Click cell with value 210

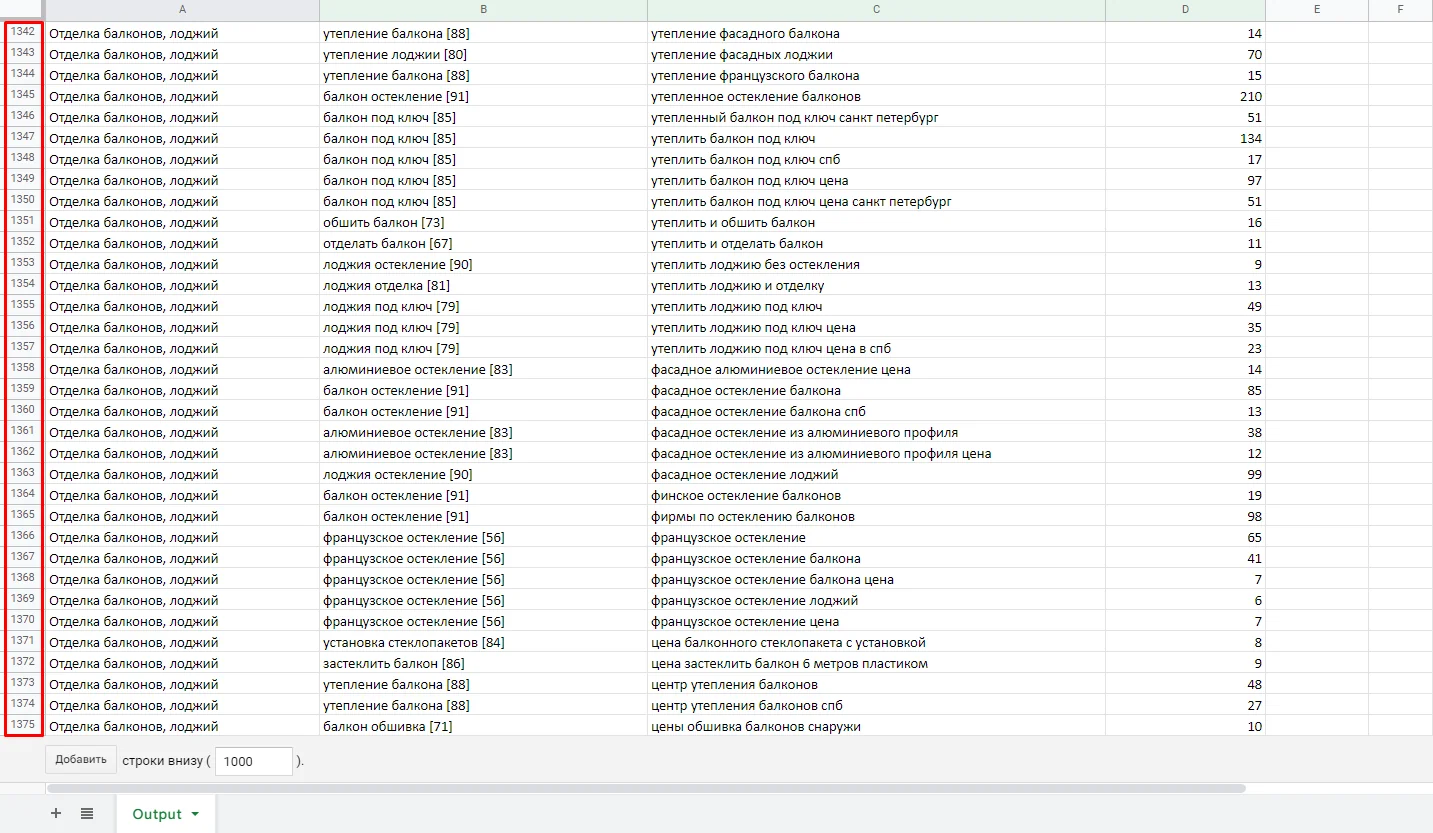1185,96
